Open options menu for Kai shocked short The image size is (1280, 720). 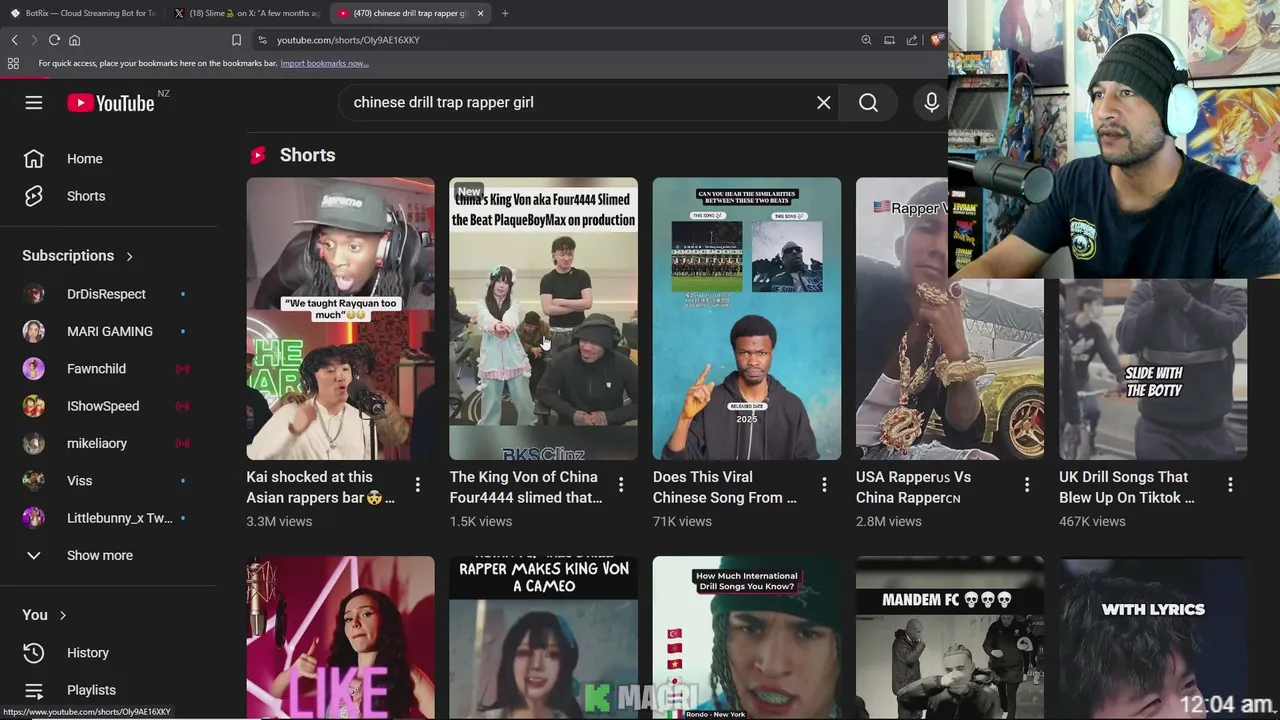click(x=418, y=485)
